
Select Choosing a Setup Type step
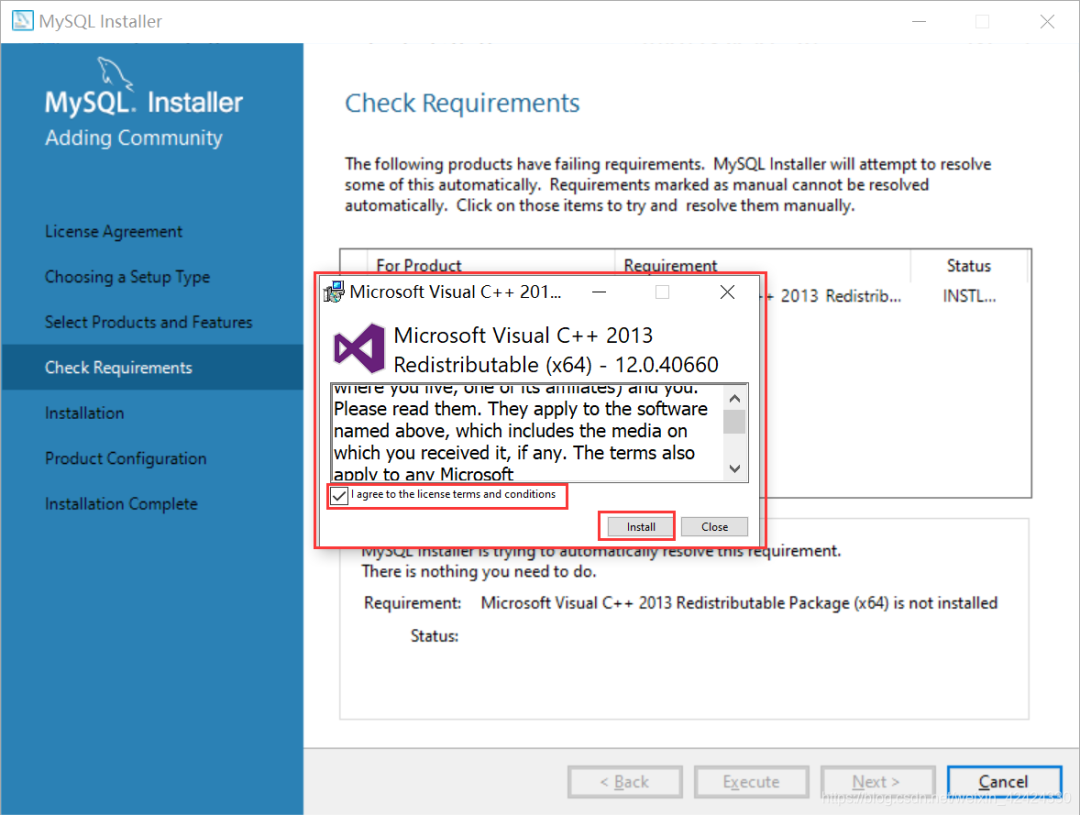pyautogui.click(x=127, y=277)
